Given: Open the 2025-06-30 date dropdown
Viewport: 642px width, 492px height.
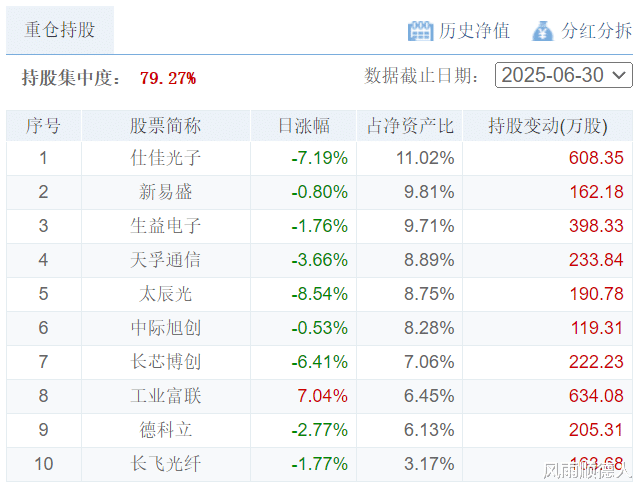Looking at the screenshot, I should (x=564, y=75).
